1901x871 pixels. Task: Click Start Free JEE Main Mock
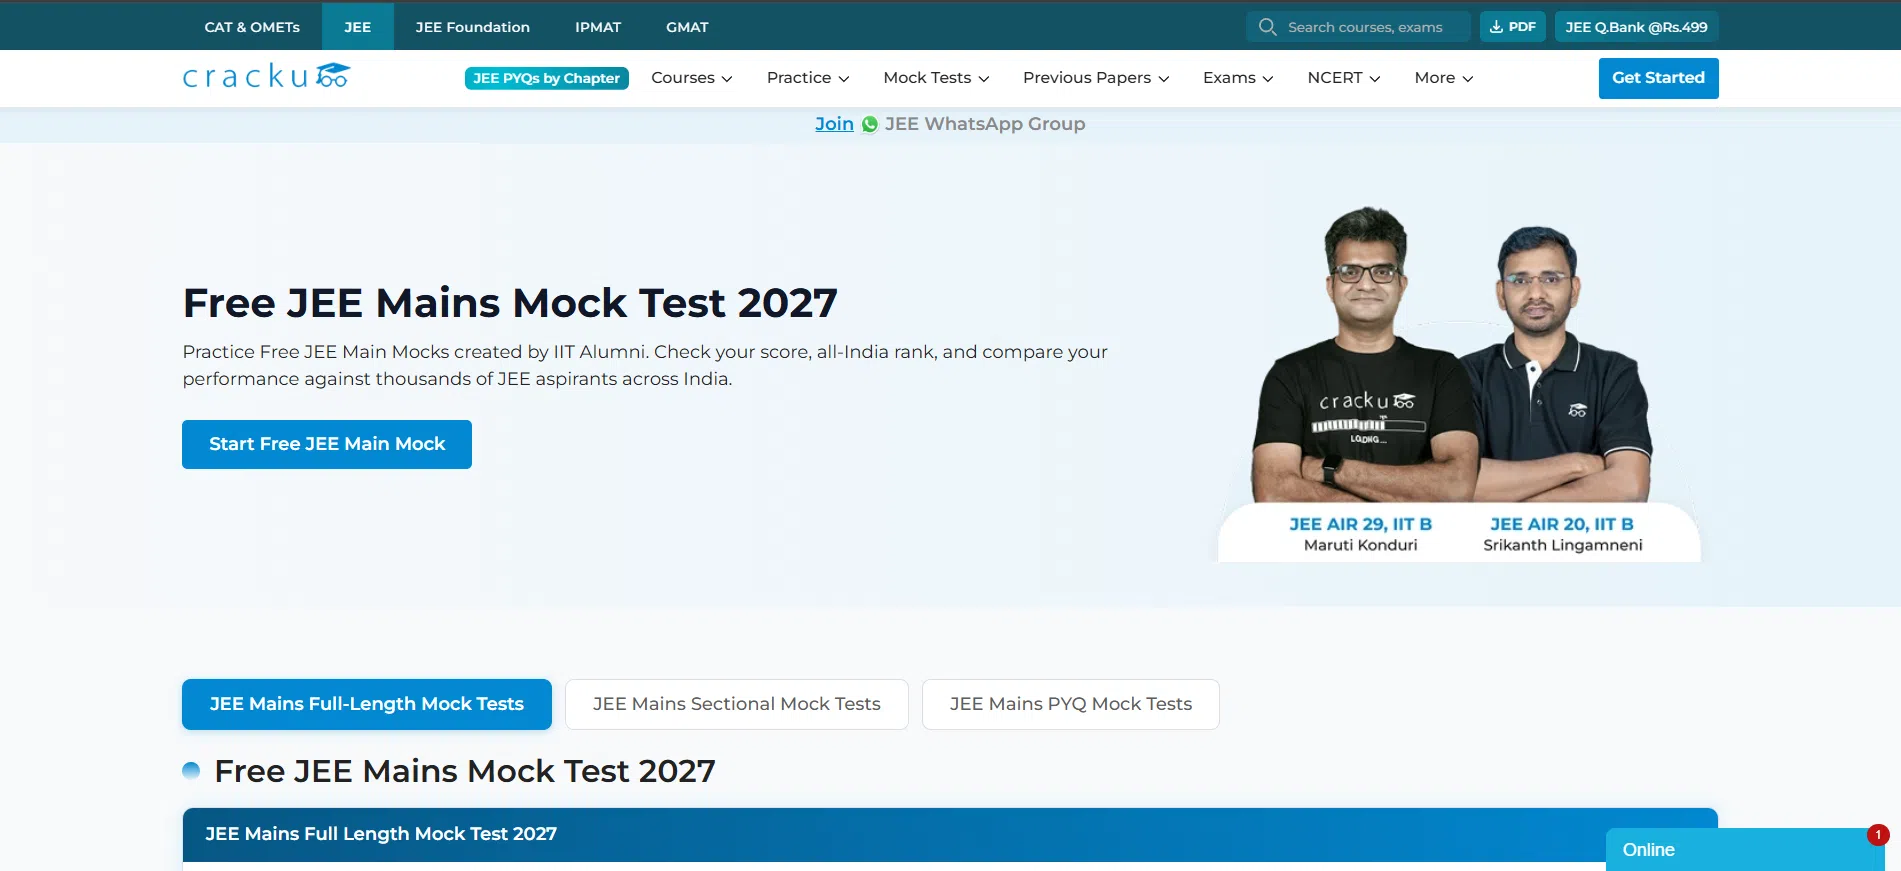327,444
